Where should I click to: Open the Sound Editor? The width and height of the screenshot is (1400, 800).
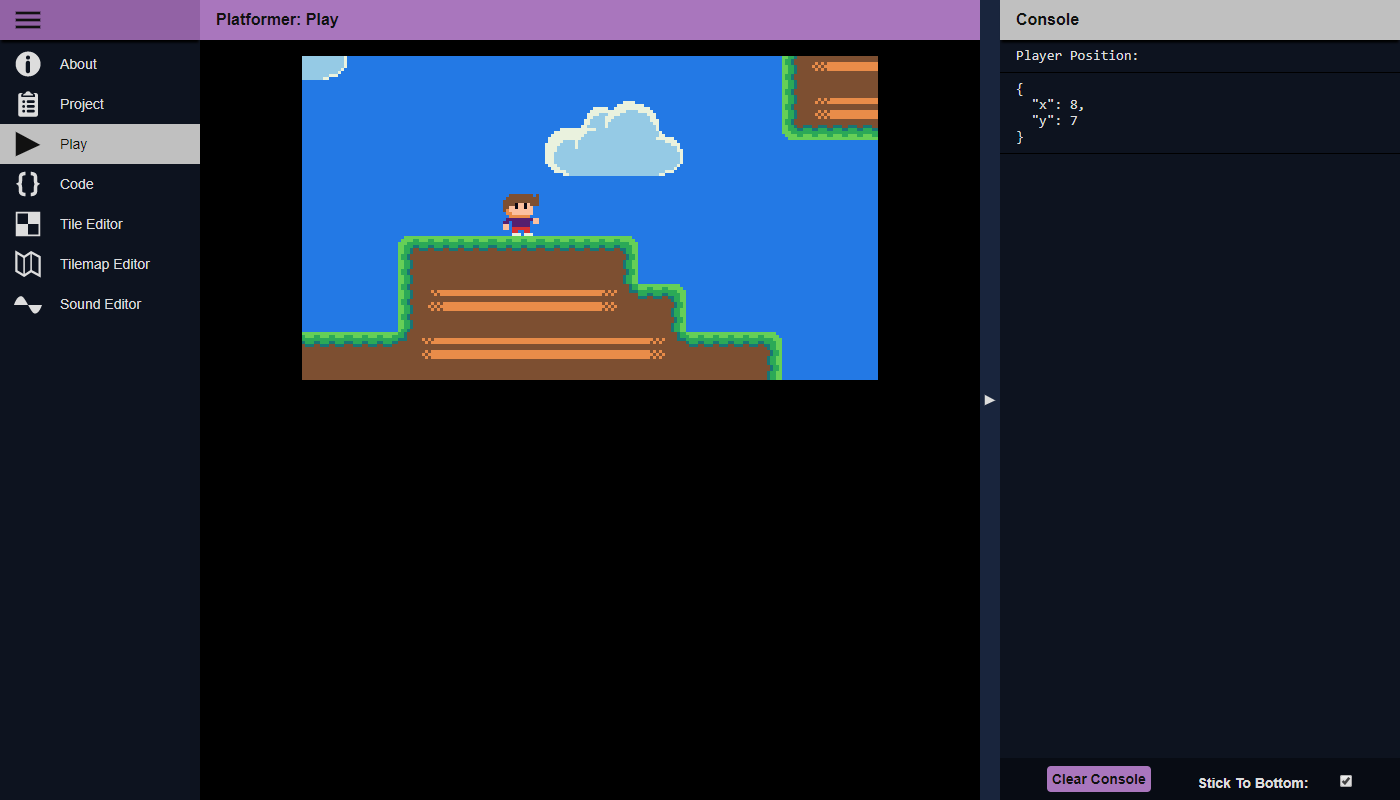pos(100,304)
